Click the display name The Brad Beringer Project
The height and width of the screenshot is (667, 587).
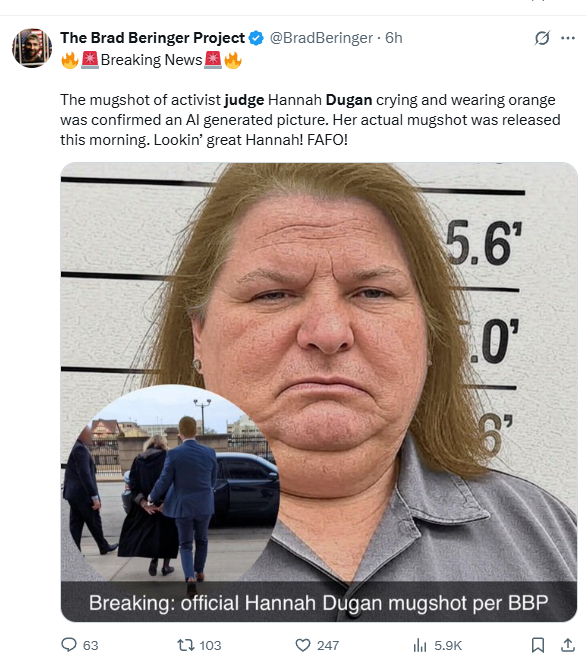153,38
